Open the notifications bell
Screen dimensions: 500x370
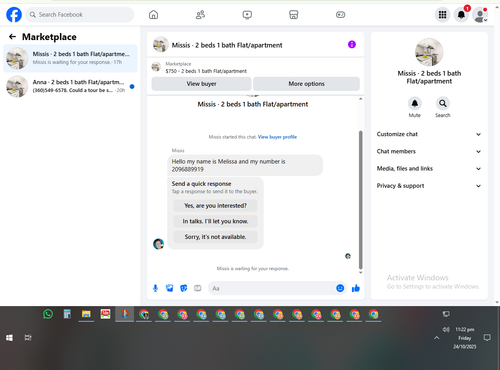[461, 15]
